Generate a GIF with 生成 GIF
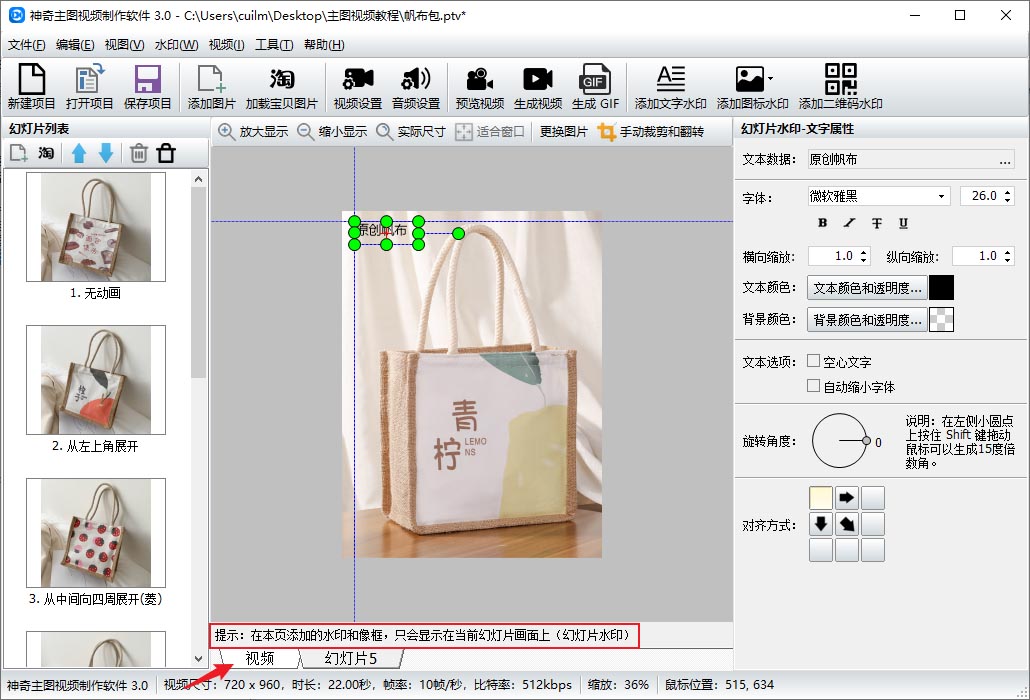1030x700 pixels. [x=595, y=86]
